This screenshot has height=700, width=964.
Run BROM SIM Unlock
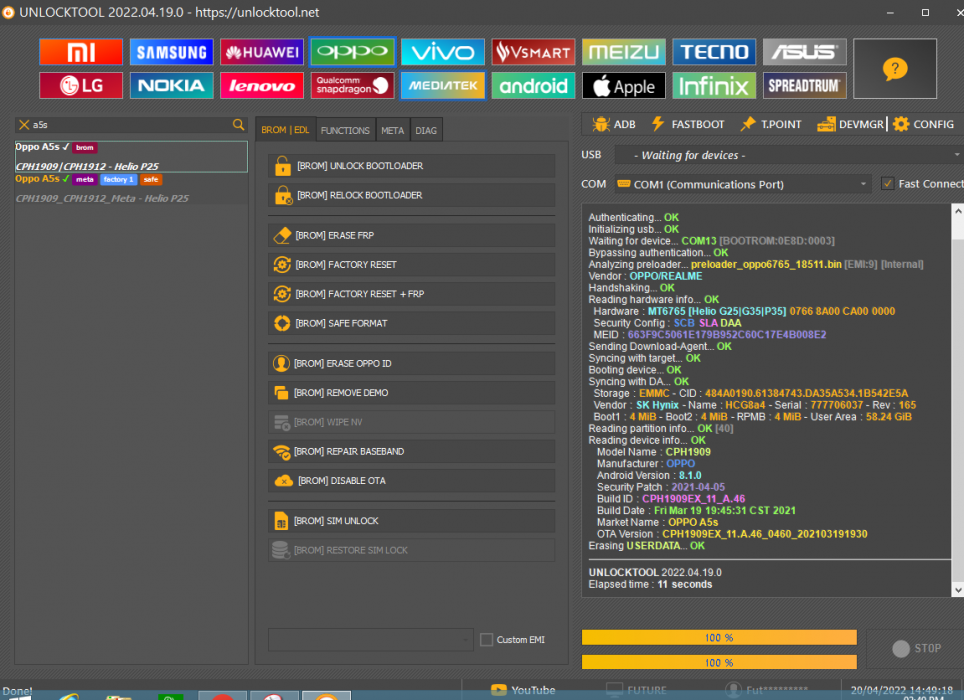(x=411, y=521)
